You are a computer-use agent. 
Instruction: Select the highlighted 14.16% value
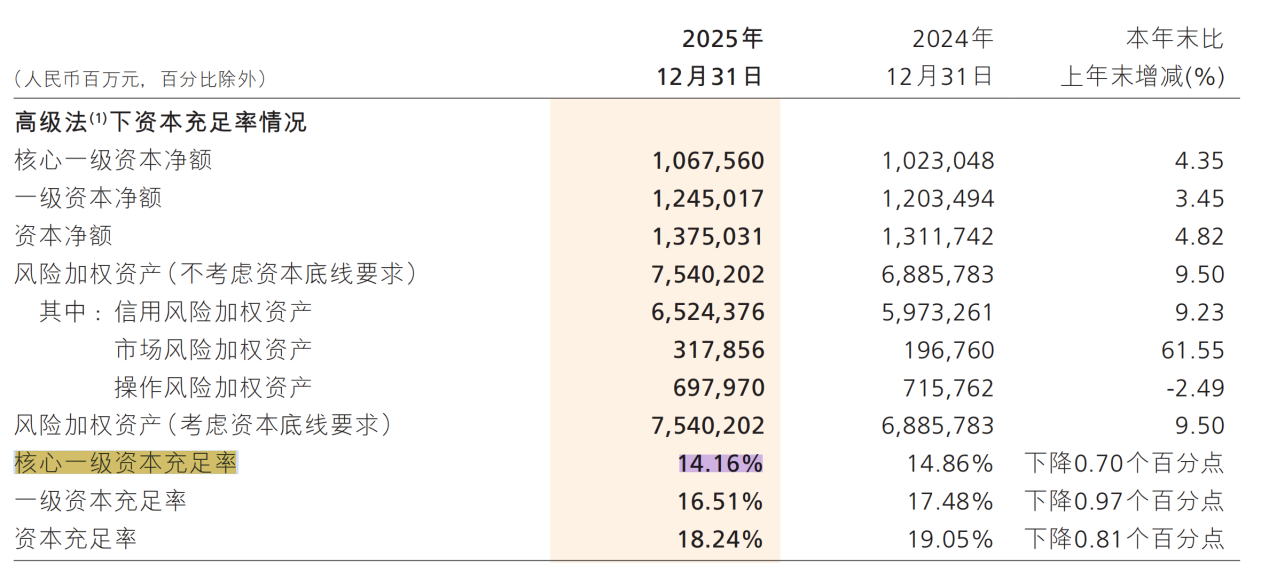coord(720,464)
